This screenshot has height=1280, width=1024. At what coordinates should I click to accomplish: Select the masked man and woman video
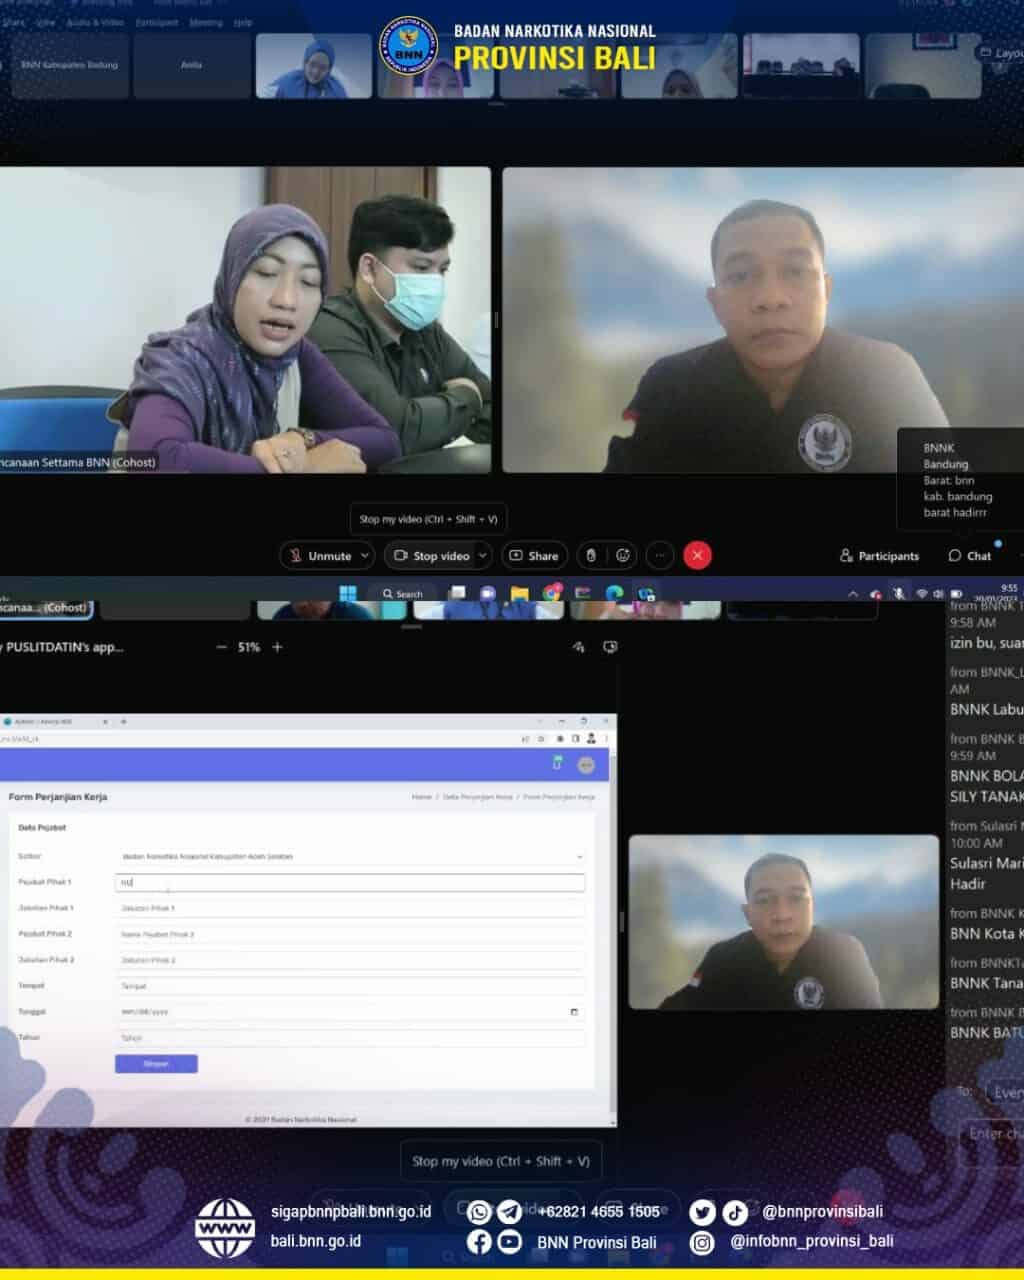click(x=245, y=319)
